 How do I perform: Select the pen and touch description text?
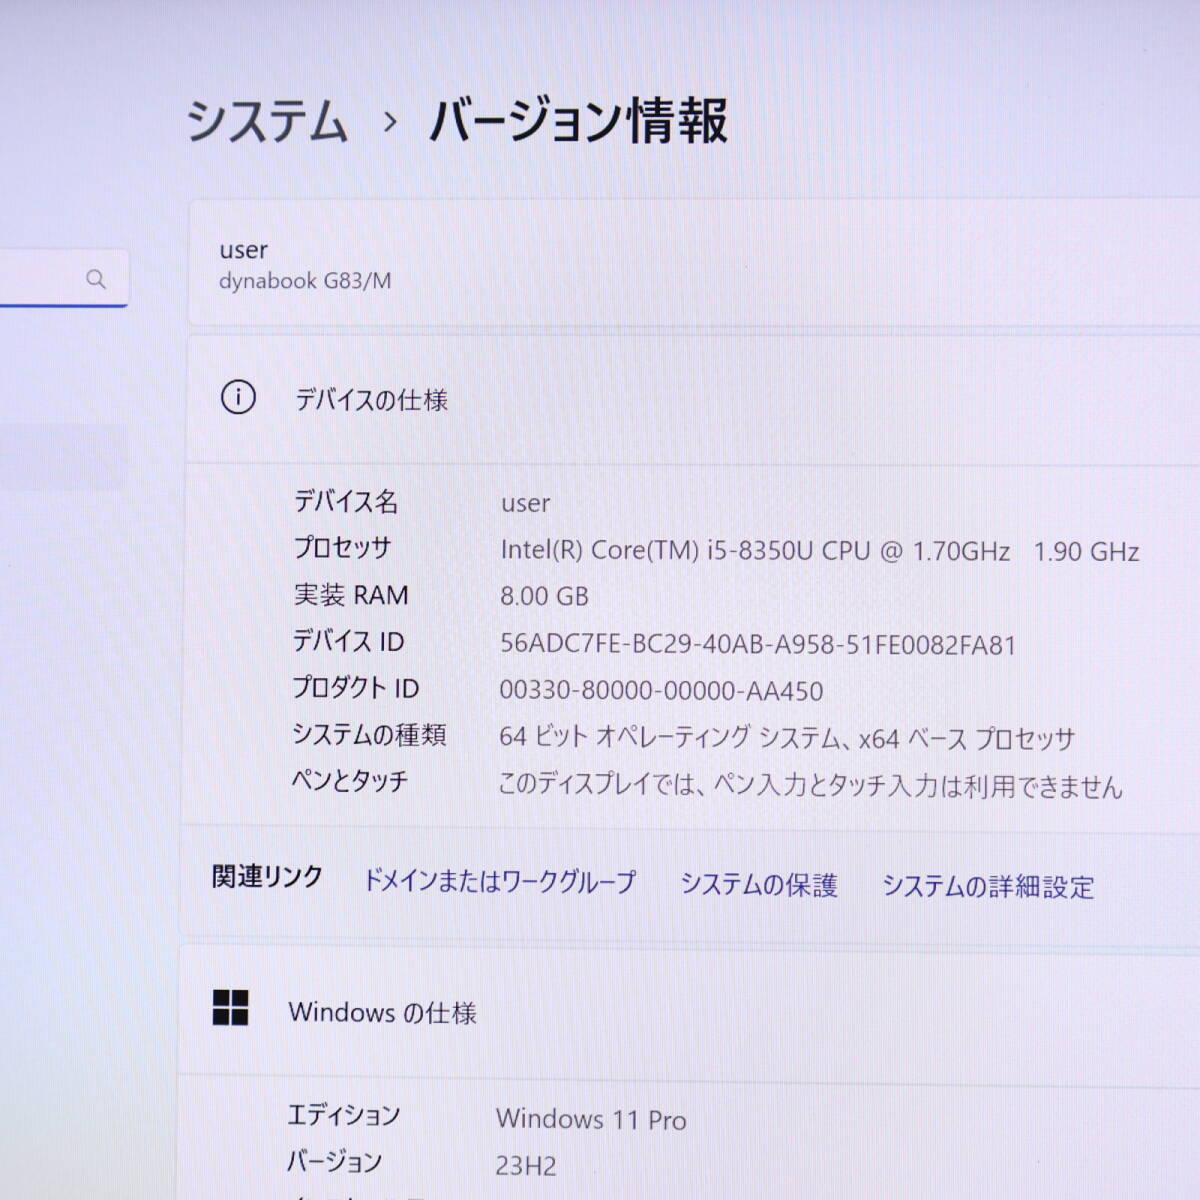810,786
